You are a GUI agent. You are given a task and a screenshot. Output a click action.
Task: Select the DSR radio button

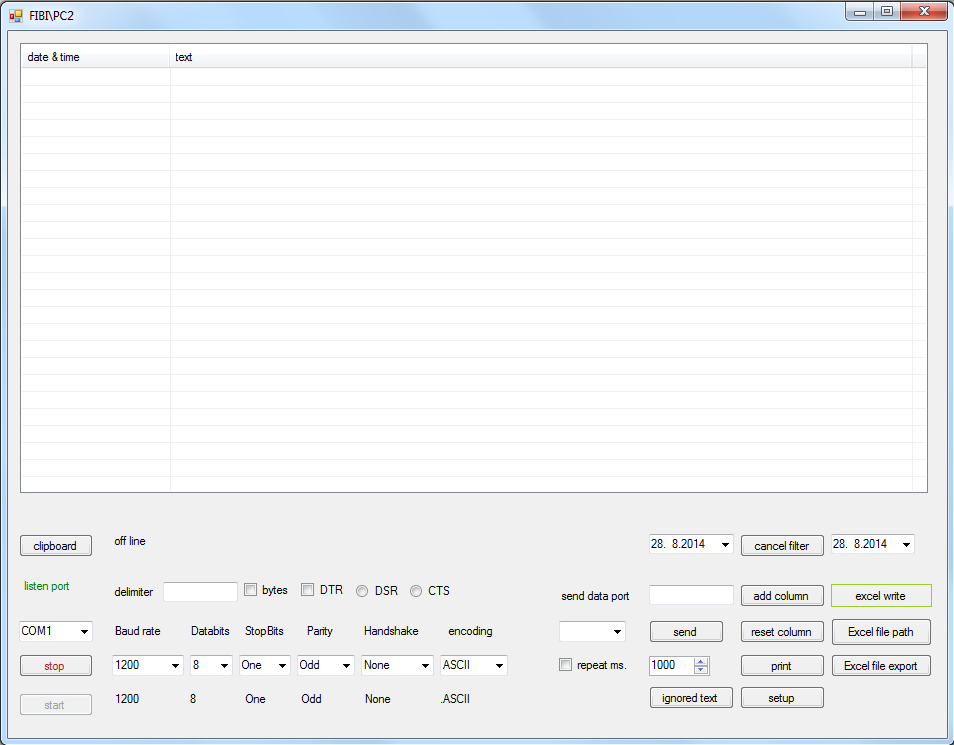[x=362, y=591]
